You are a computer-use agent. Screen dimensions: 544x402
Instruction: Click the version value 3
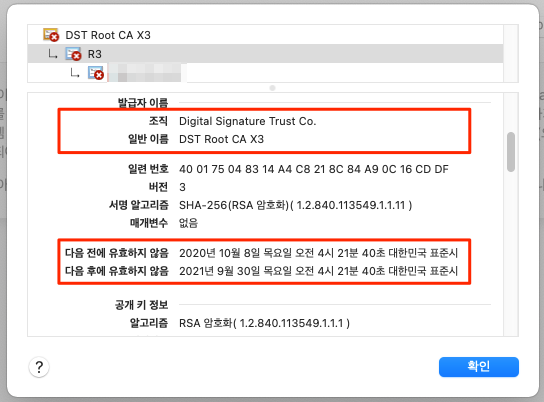pyautogui.click(x=182, y=187)
